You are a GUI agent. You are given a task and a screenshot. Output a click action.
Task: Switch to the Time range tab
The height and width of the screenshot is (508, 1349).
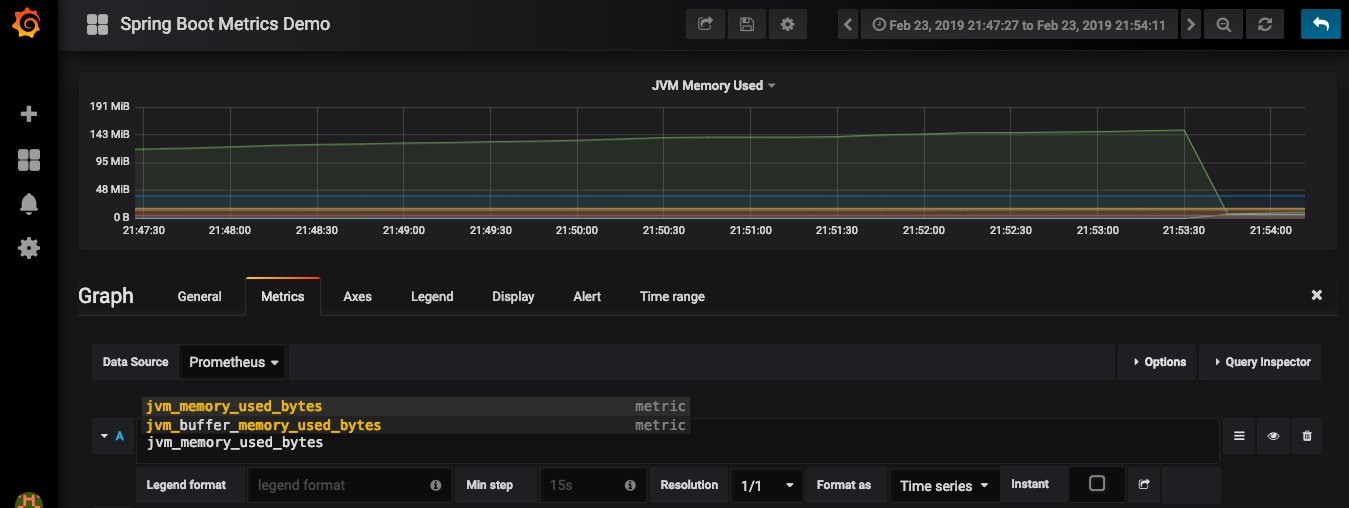click(672, 296)
